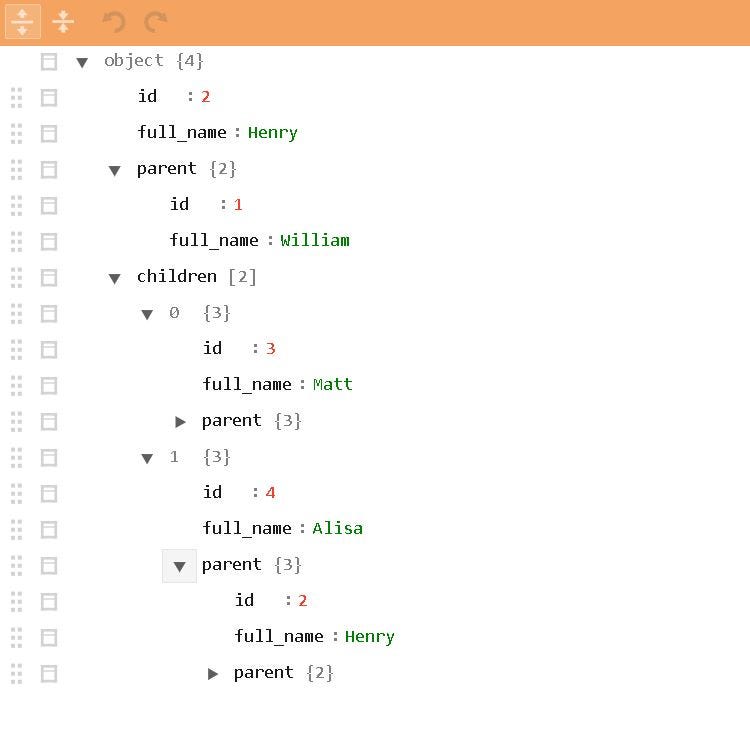Expand the nested parent {2} at bottom

click(212, 674)
